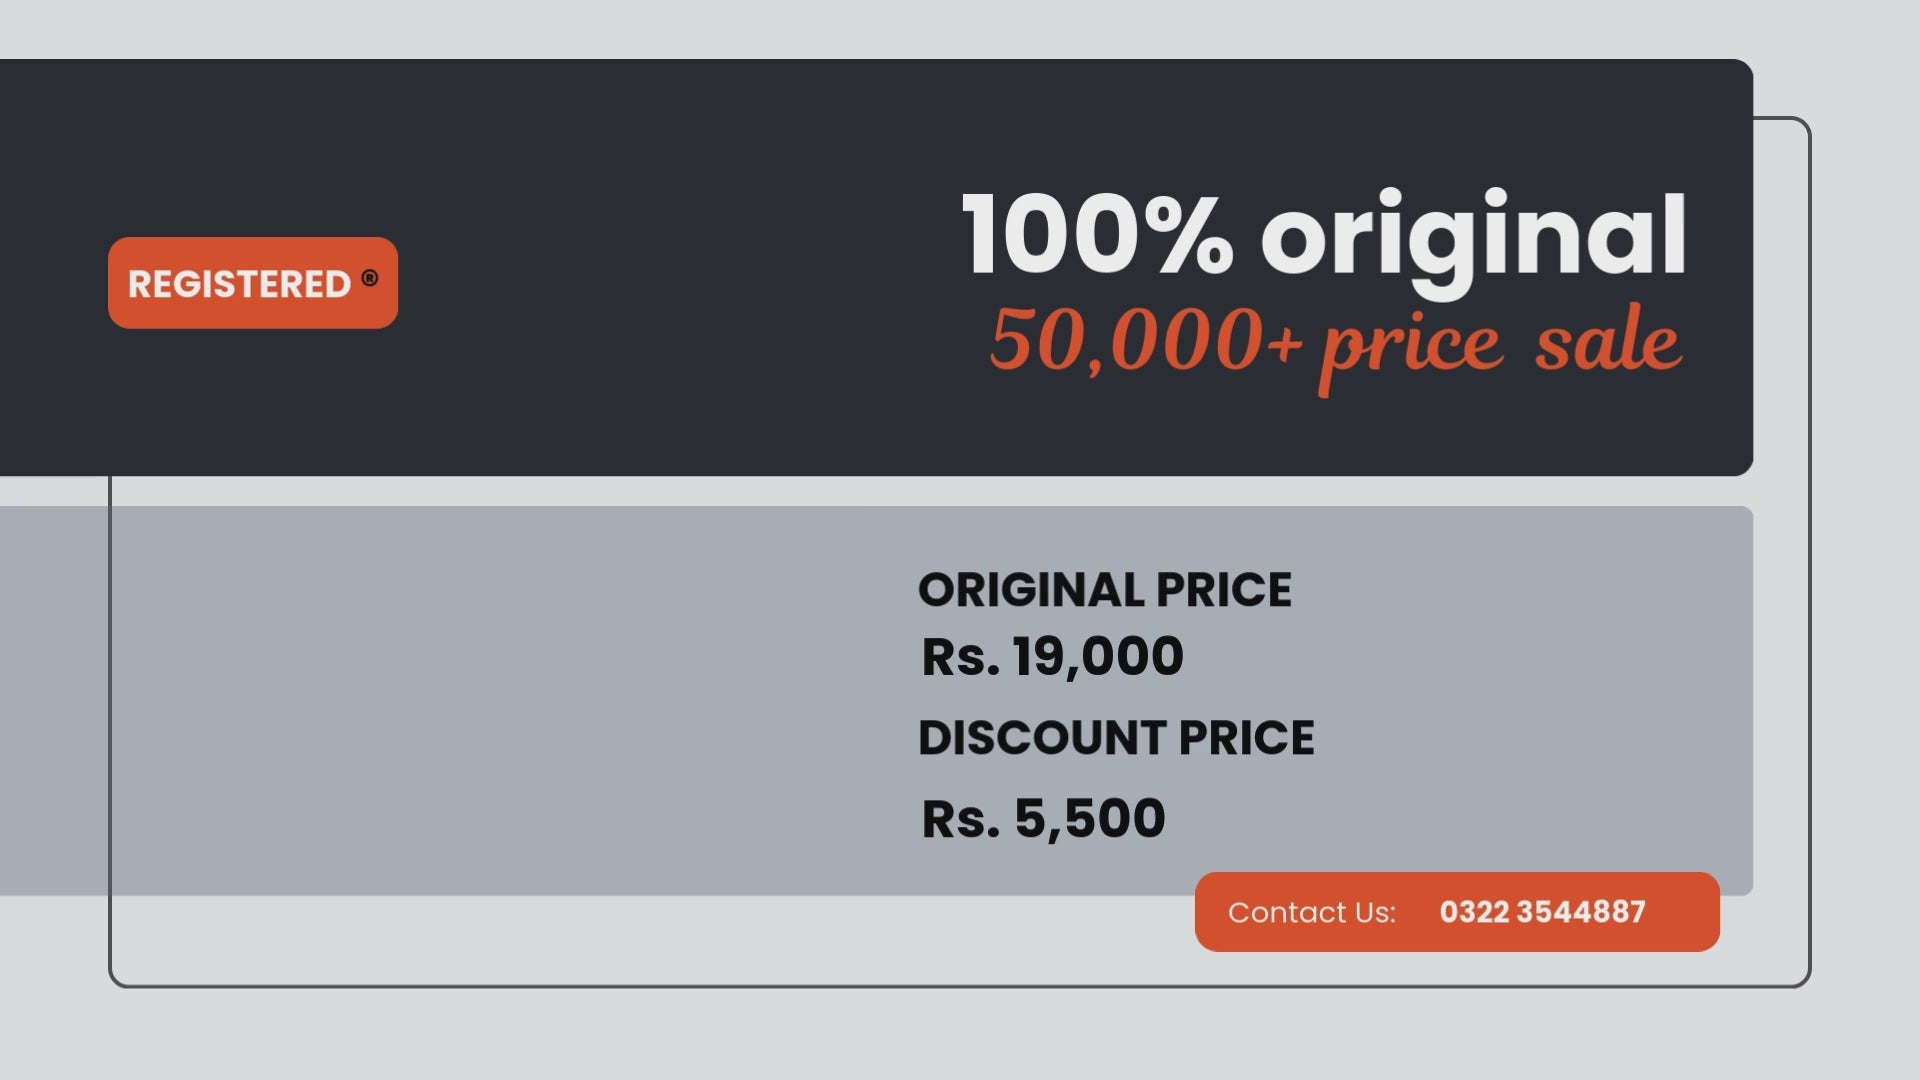This screenshot has width=1920, height=1080.
Task: Click the Rs. 5,500 discounted price
Action: tap(1043, 818)
